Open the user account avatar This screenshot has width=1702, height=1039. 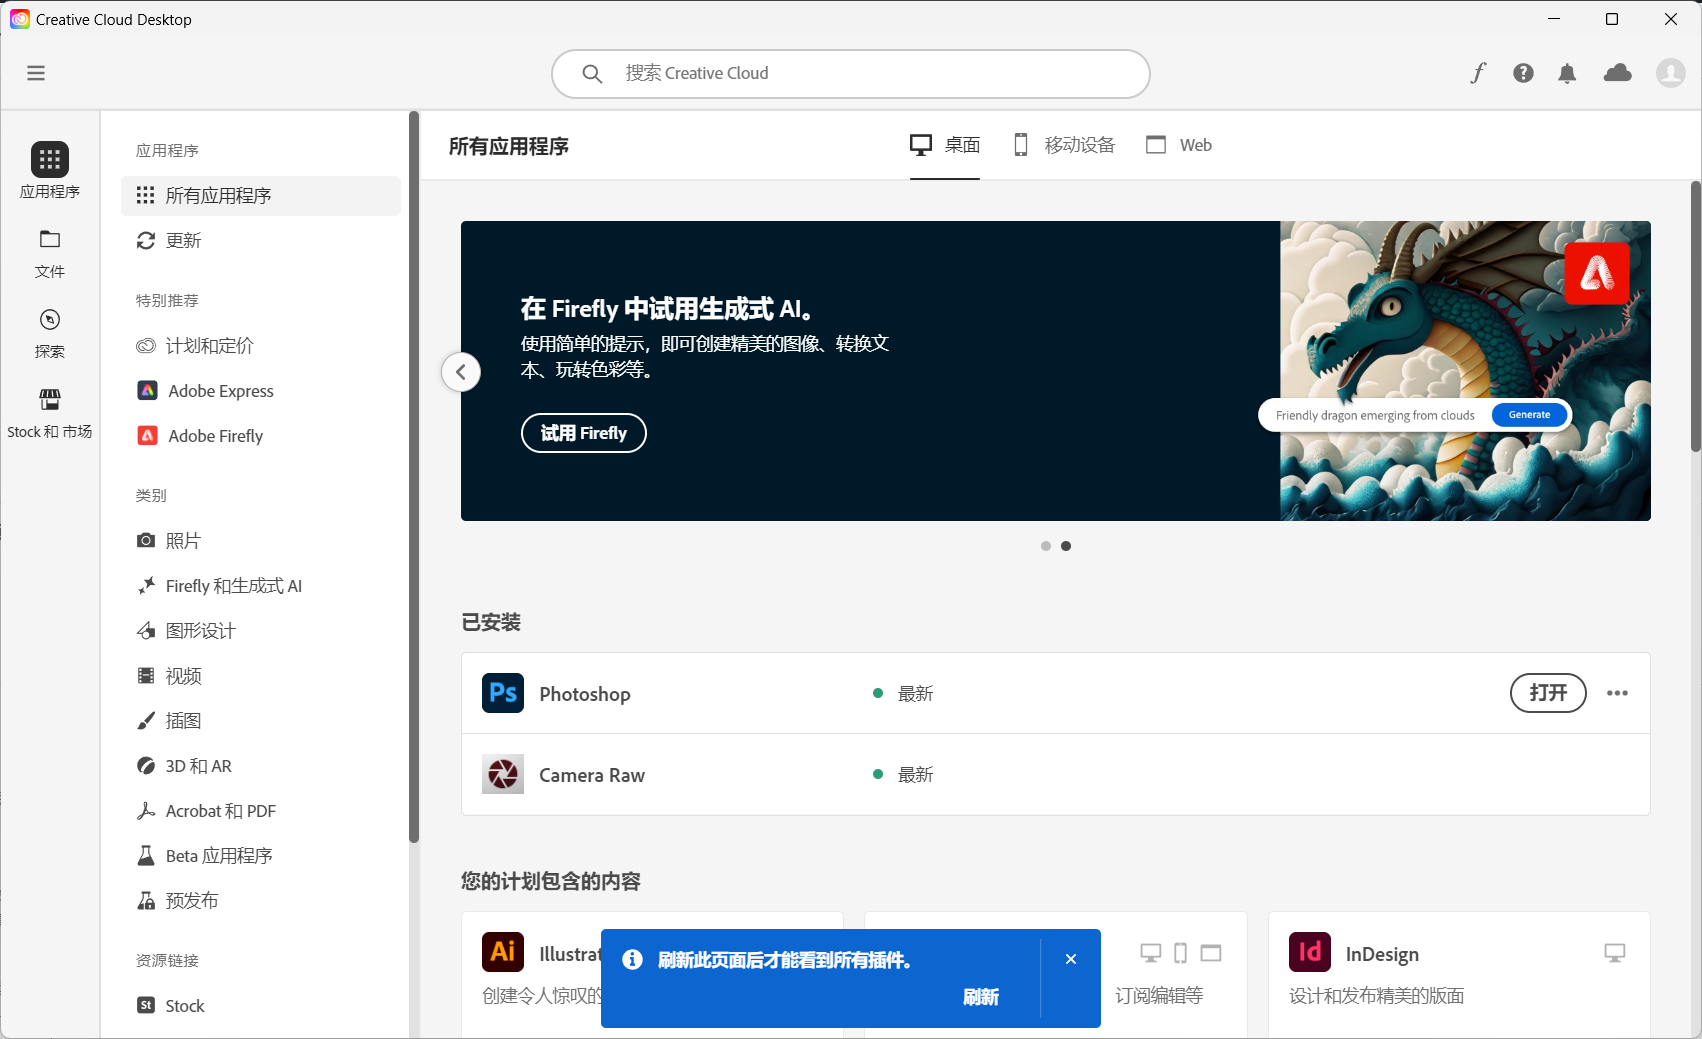coord(1671,73)
